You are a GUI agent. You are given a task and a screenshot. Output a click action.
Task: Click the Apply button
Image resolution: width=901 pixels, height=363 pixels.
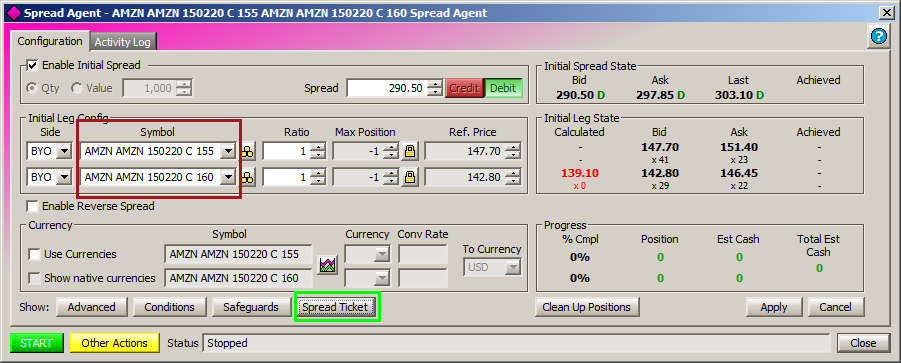click(774, 307)
